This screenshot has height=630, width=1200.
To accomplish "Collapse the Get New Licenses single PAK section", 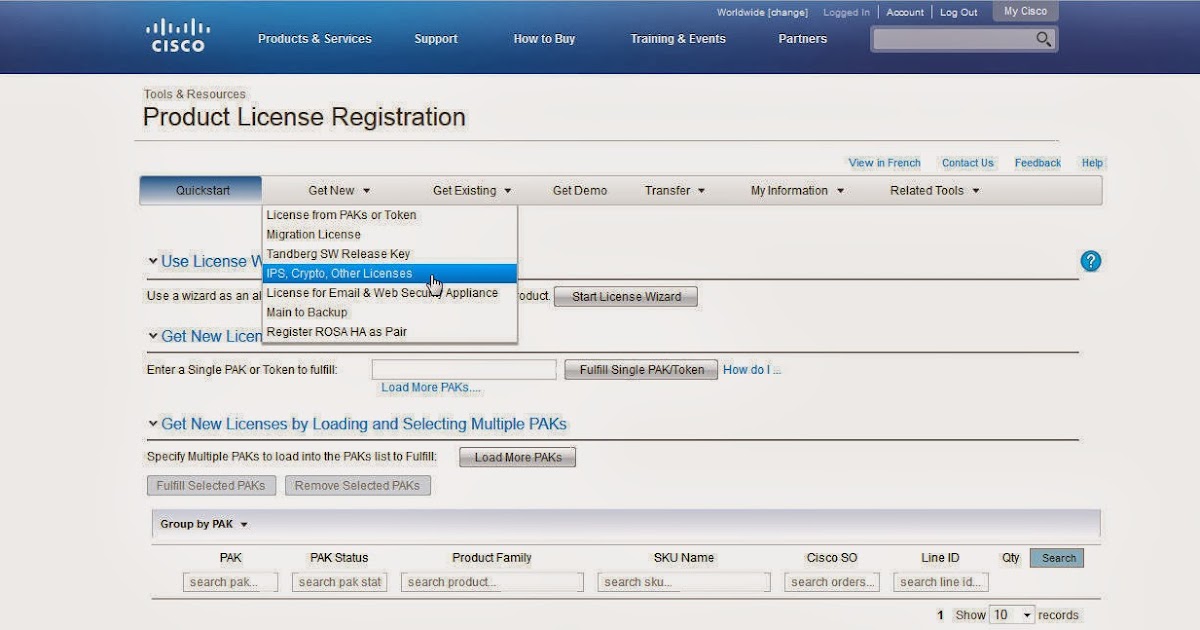I will 153,336.
